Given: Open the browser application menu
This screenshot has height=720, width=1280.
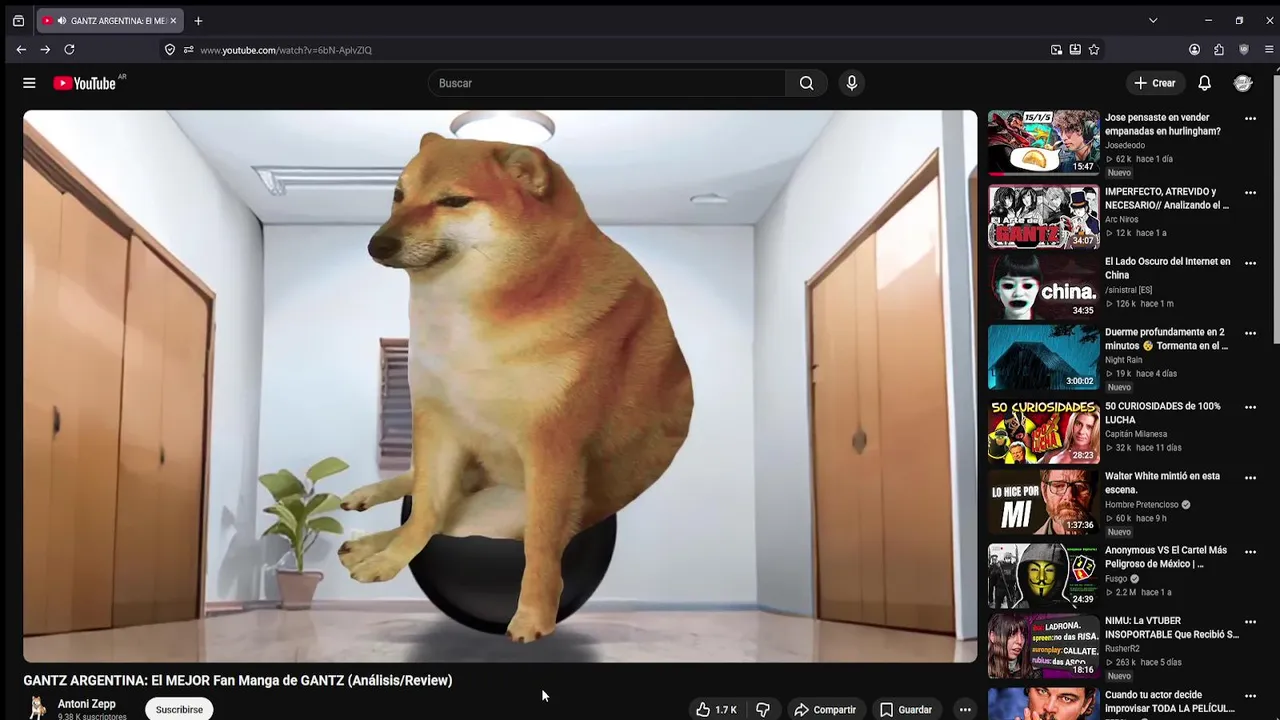Looking at the screenshot, I should point(1269,49).
